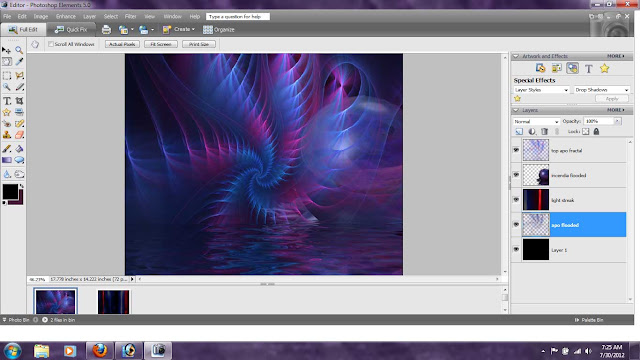Open the Enhance menu
The width and height of the screenshot is (640, 360).
(66, 17)
